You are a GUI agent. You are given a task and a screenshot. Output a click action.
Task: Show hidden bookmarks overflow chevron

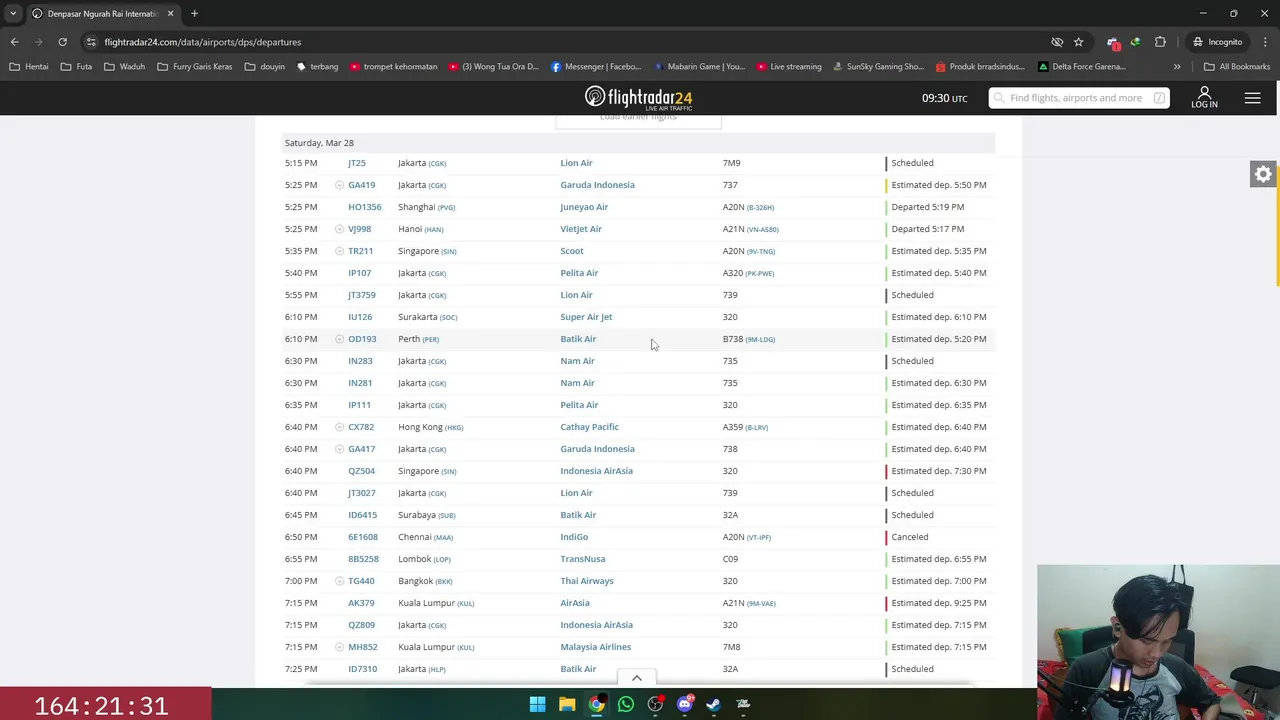(1176, 67)
